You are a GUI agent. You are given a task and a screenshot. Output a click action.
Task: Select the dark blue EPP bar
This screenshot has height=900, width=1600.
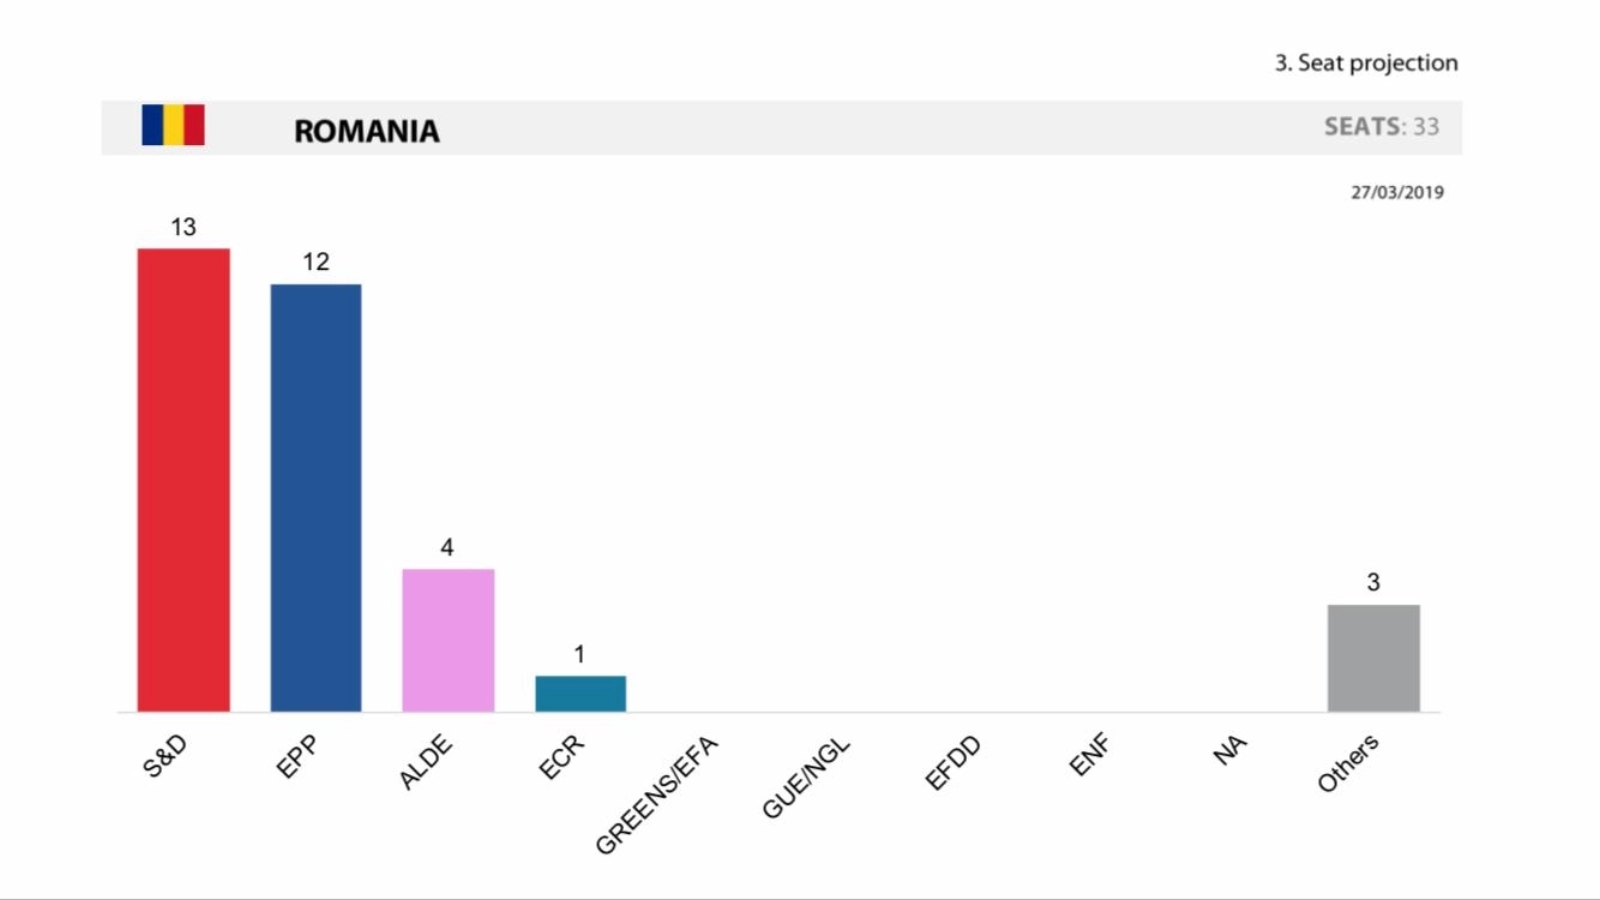(316, 498)
